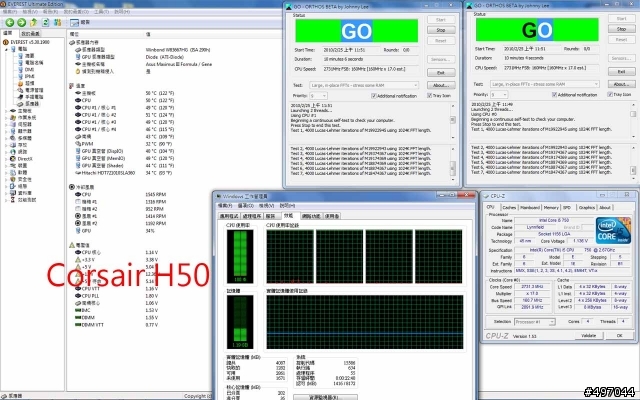This screenshot has width=640, height=400.
Task: Open the About tab in CPU-Z
Action: point(605,208)
